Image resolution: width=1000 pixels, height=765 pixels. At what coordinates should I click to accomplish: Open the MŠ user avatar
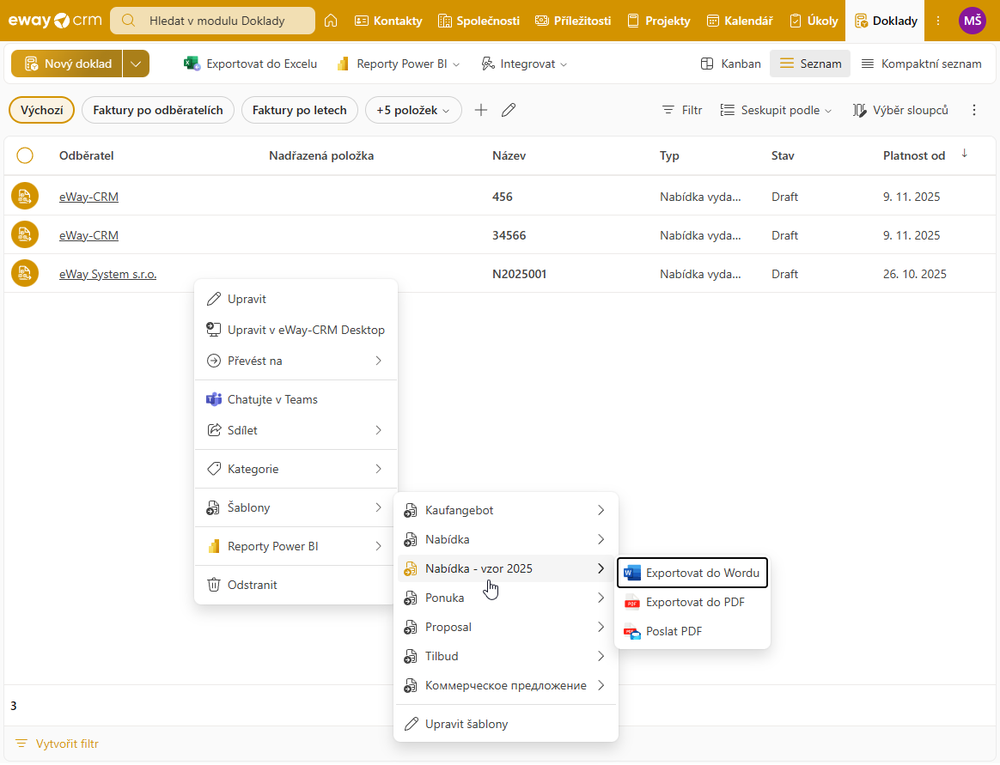pos(971,20)
